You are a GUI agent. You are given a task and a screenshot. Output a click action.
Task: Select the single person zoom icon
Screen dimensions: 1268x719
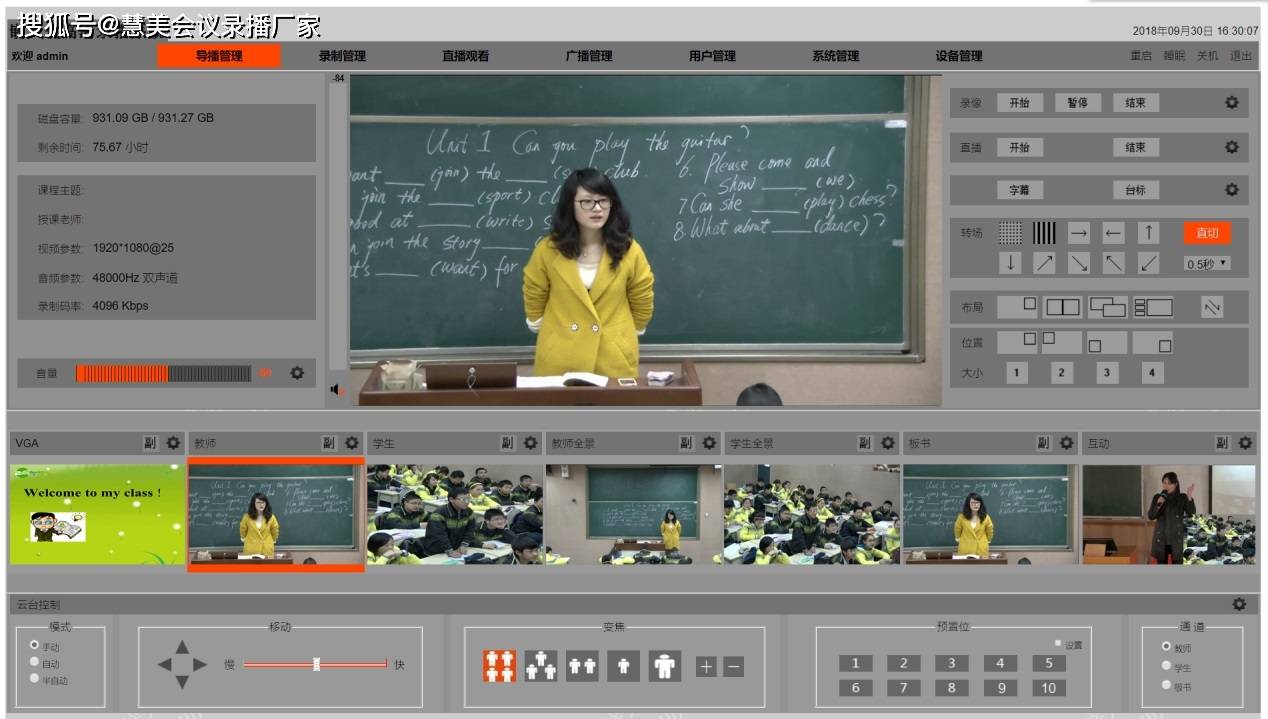tap(623, 666)
